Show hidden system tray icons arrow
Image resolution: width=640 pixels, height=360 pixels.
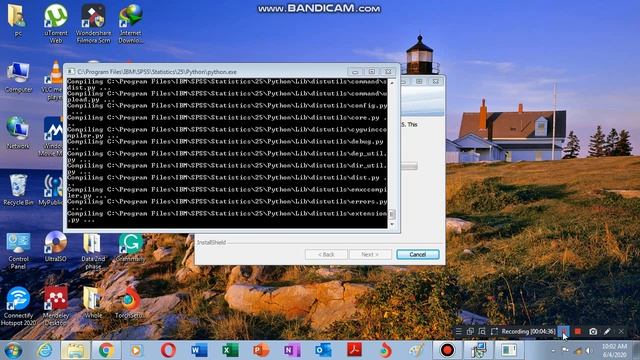point(553,350)
